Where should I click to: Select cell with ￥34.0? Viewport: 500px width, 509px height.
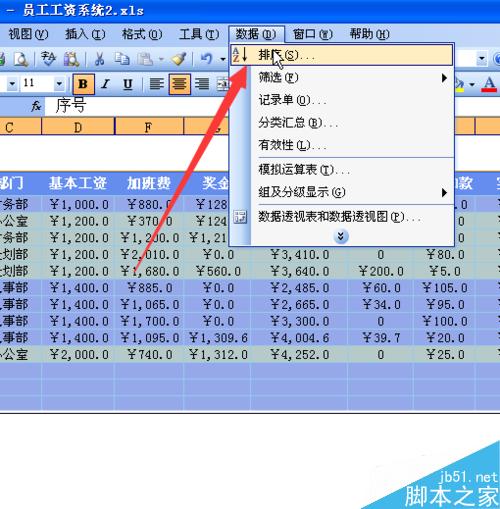click(380, 304)
